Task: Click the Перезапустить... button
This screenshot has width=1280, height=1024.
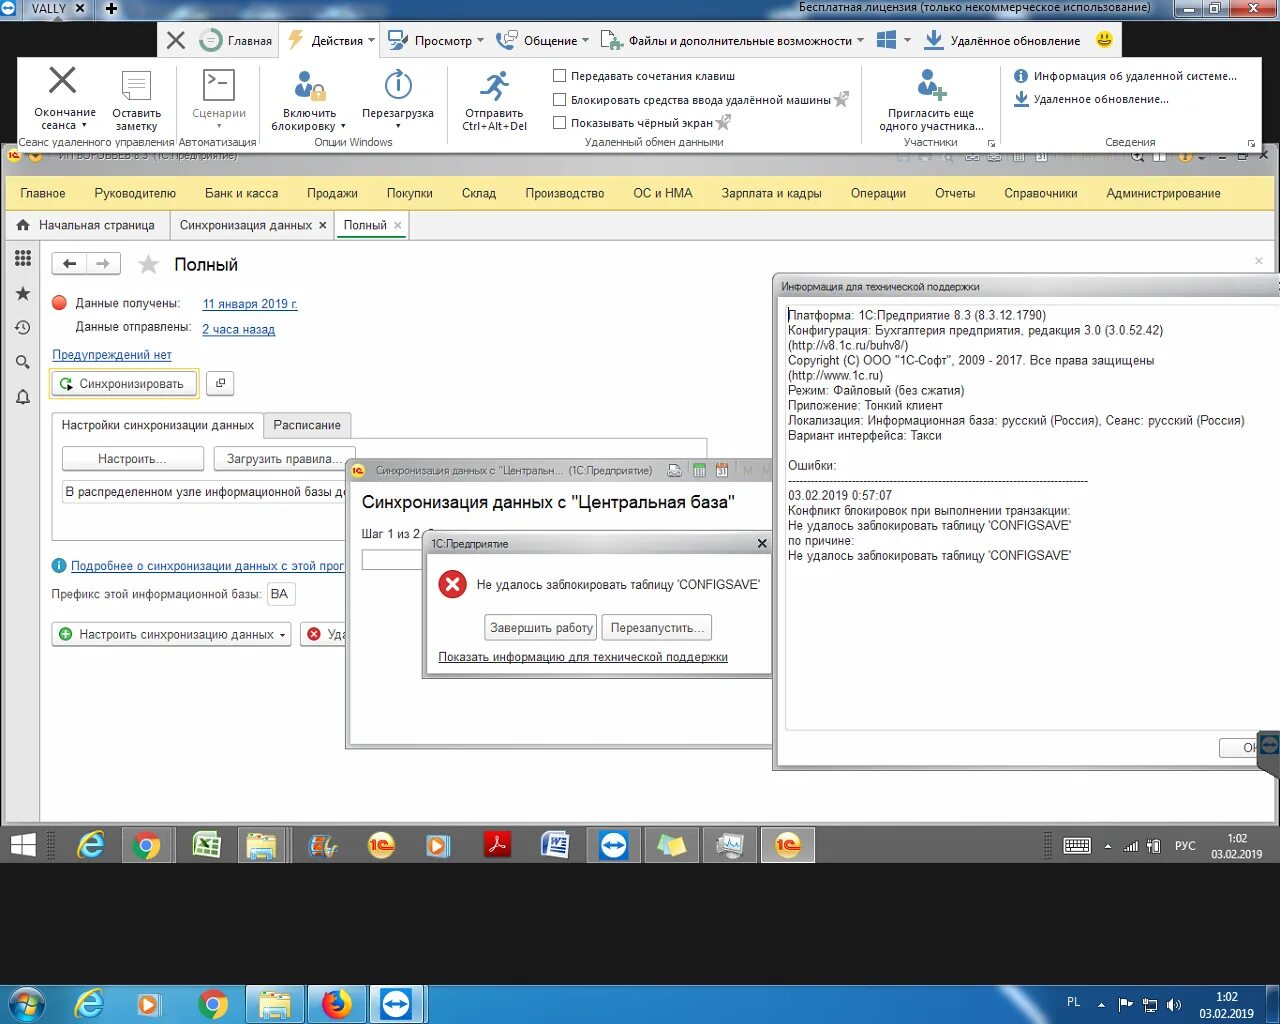Action: [x=657, y=627]
